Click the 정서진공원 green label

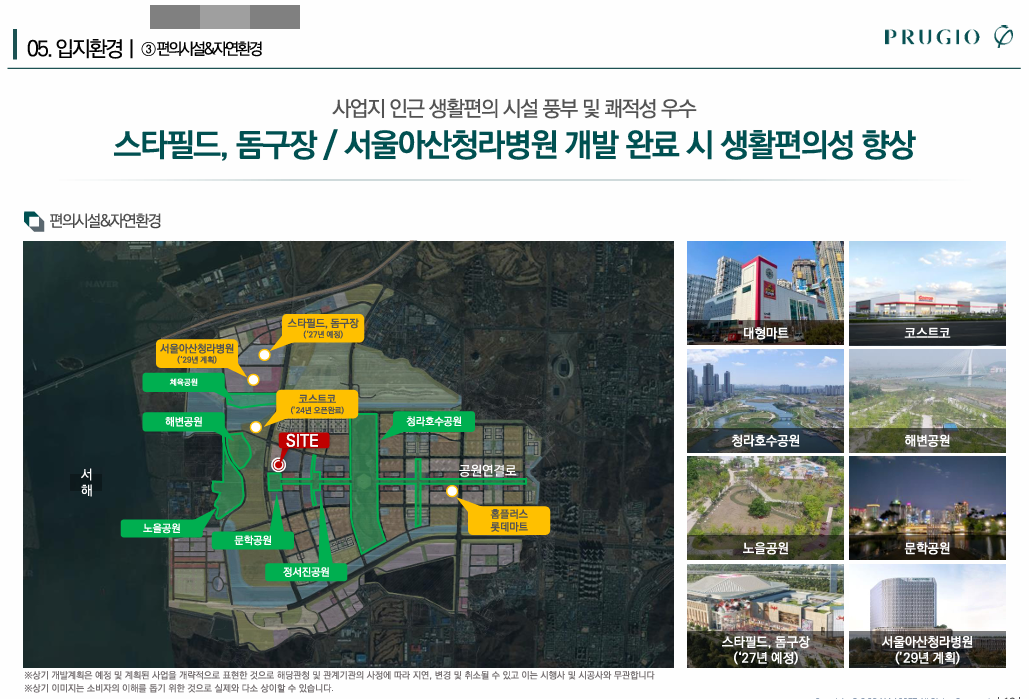306,572
